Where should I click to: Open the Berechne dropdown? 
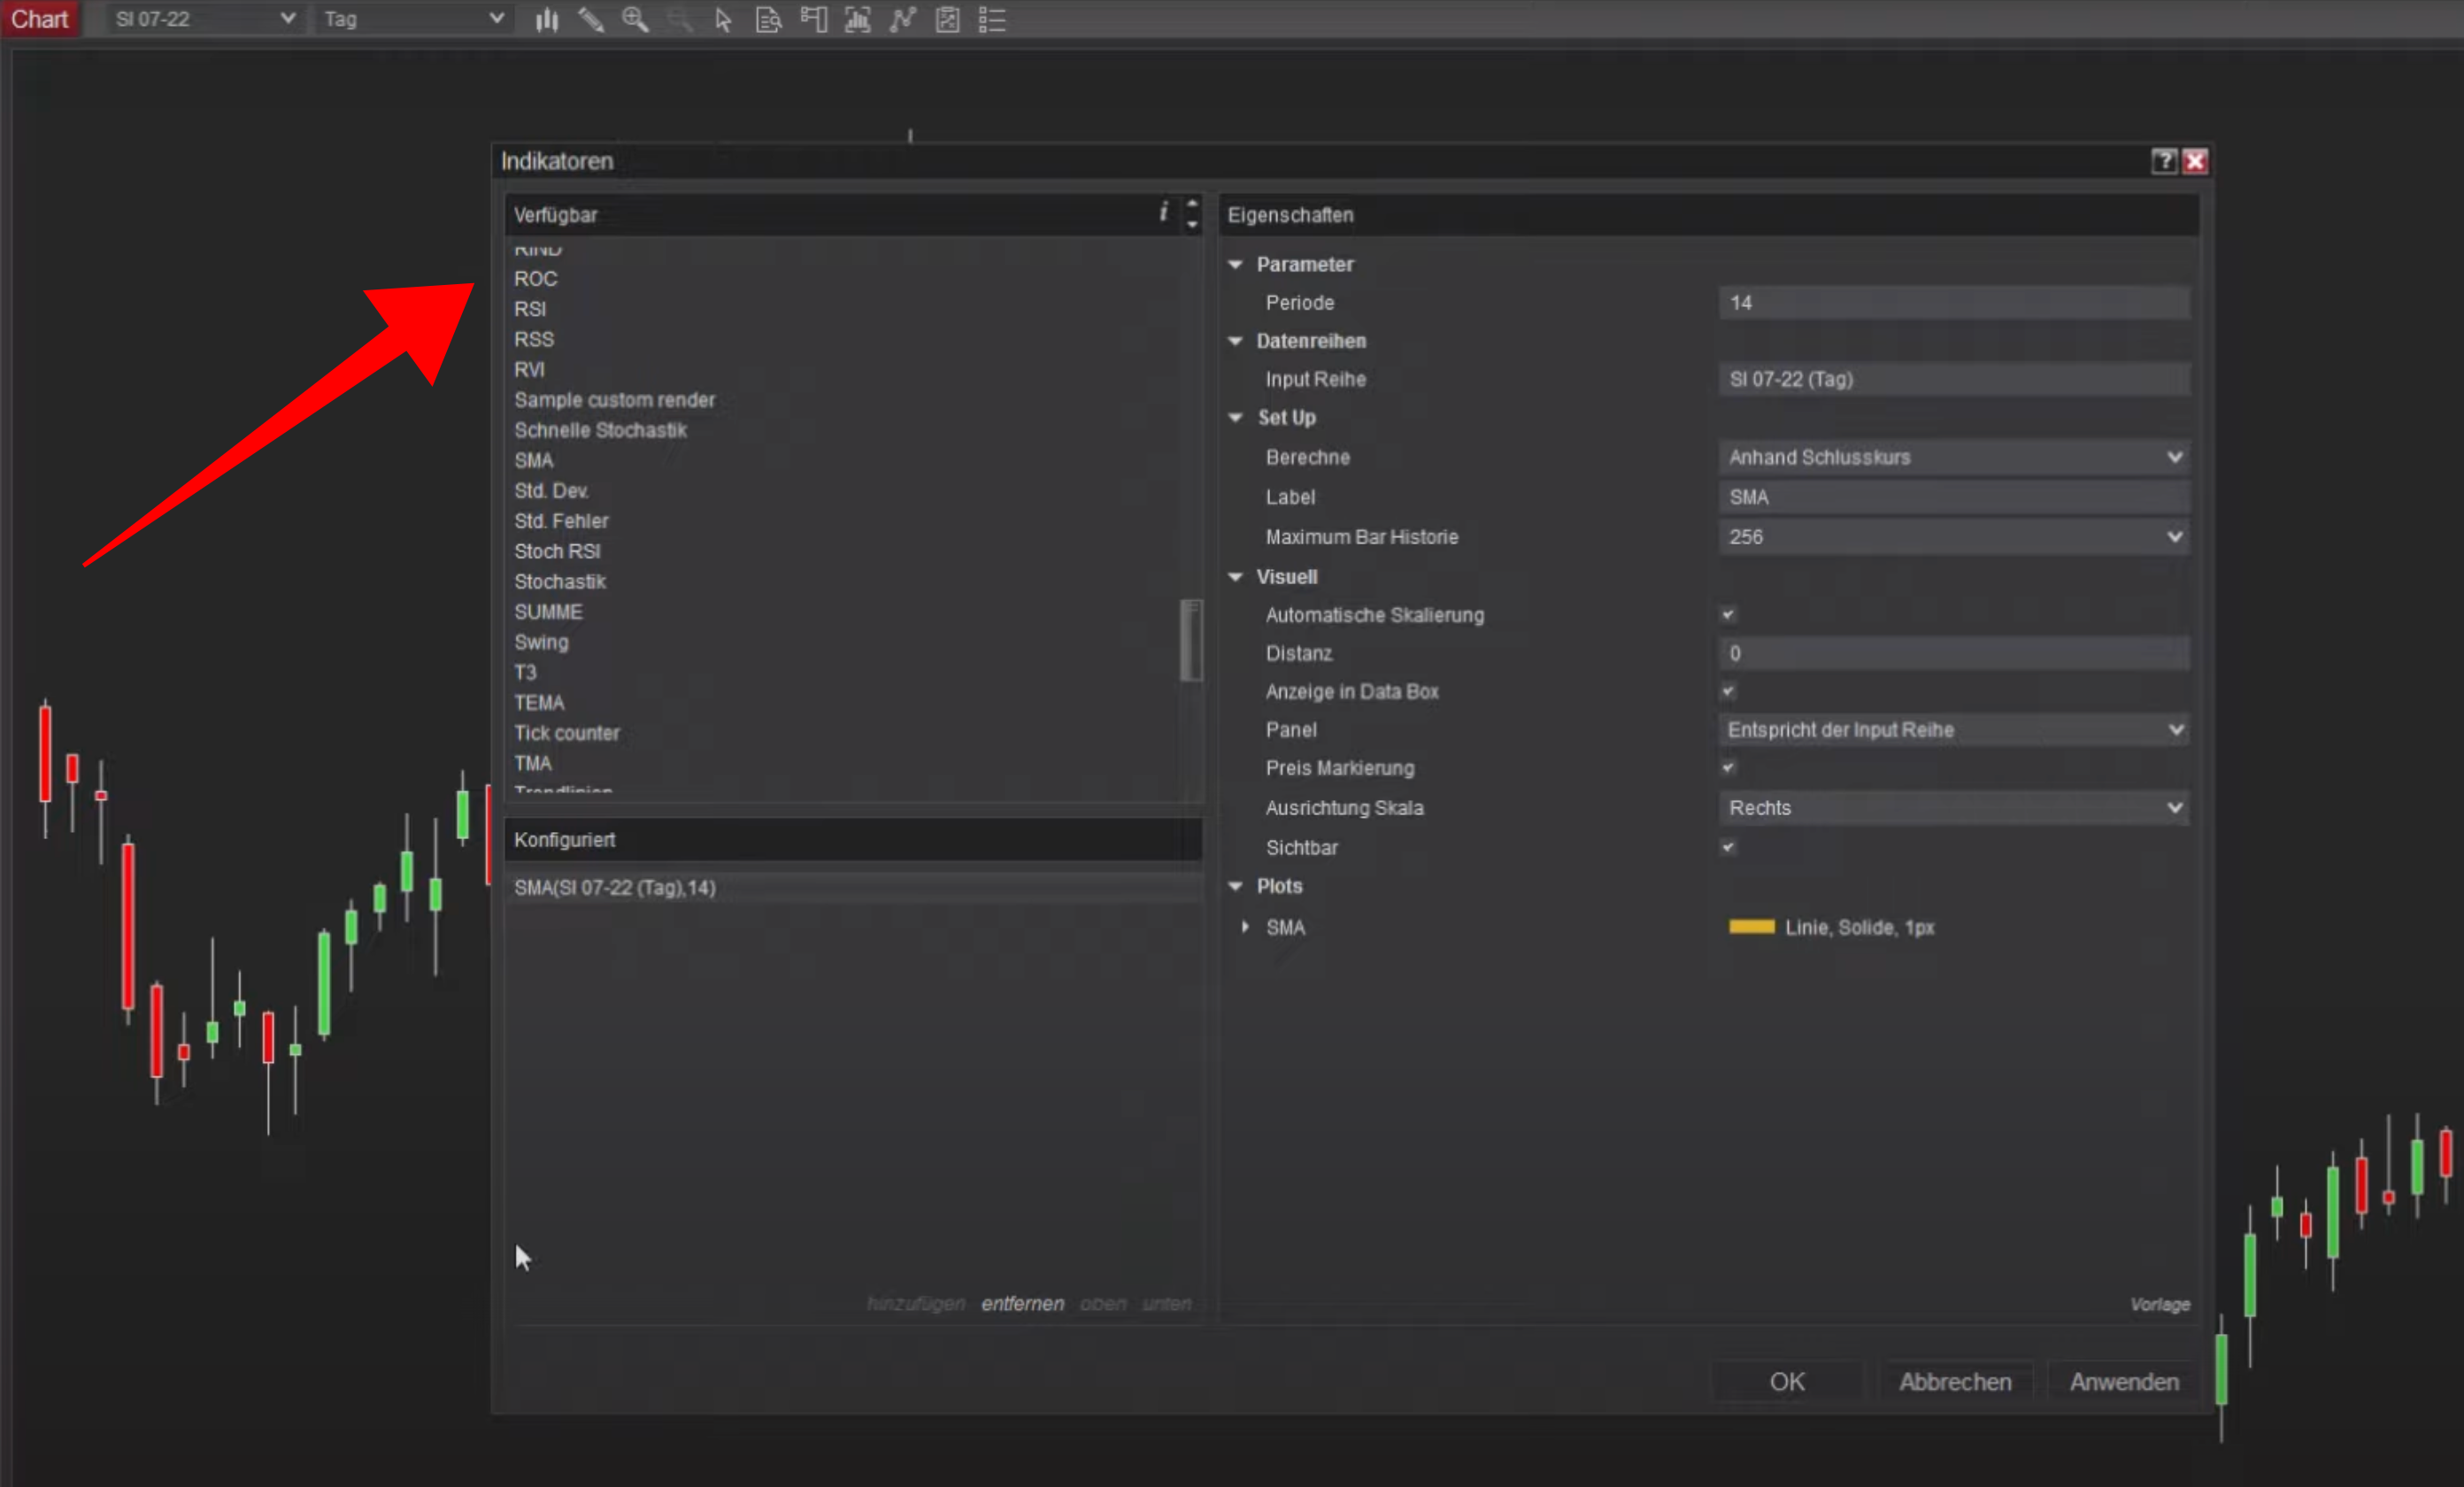(x=1953, y=457)
